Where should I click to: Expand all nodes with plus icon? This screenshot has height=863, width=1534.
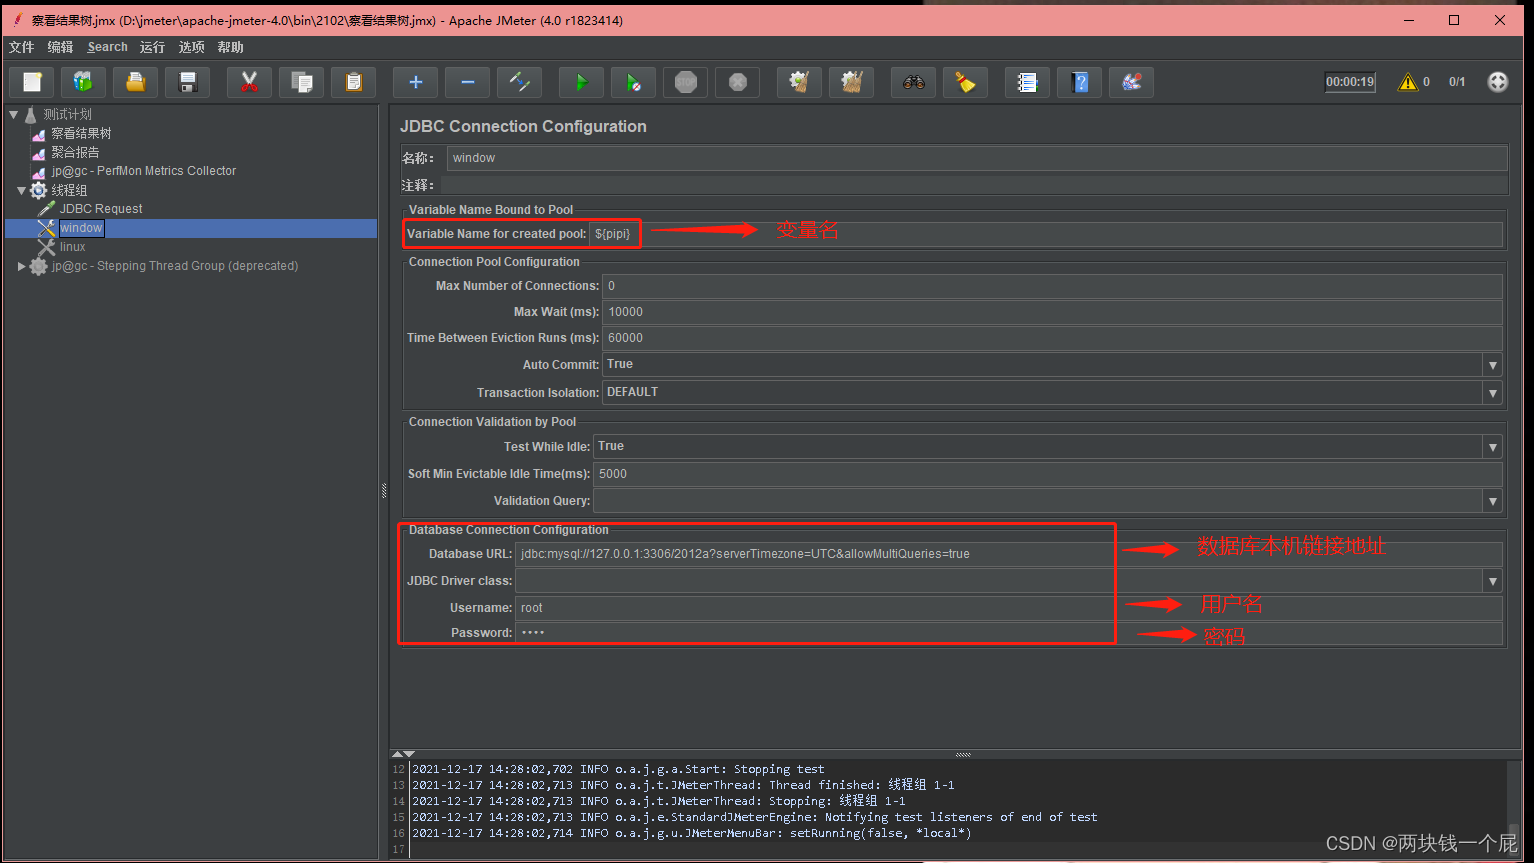[416, 82]
